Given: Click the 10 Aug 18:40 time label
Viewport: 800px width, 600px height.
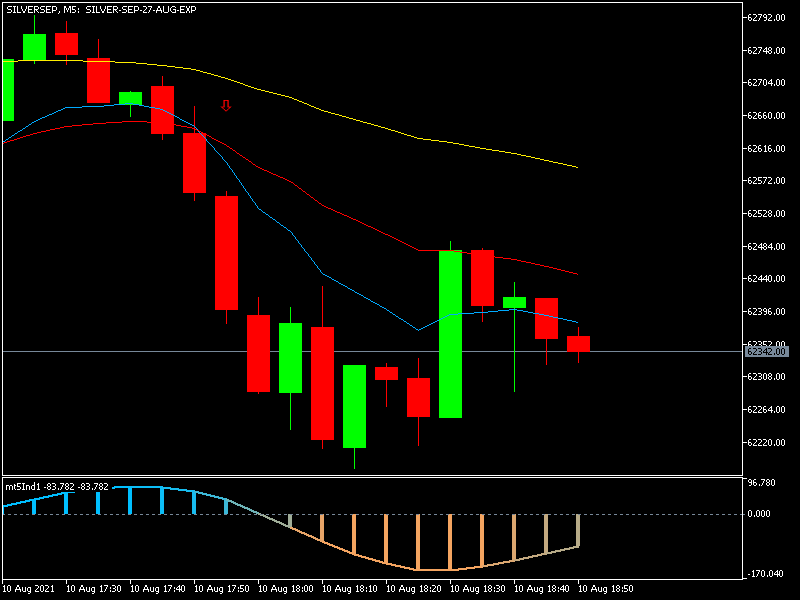Looking at the screenshot, I should (x=541, y=589).
